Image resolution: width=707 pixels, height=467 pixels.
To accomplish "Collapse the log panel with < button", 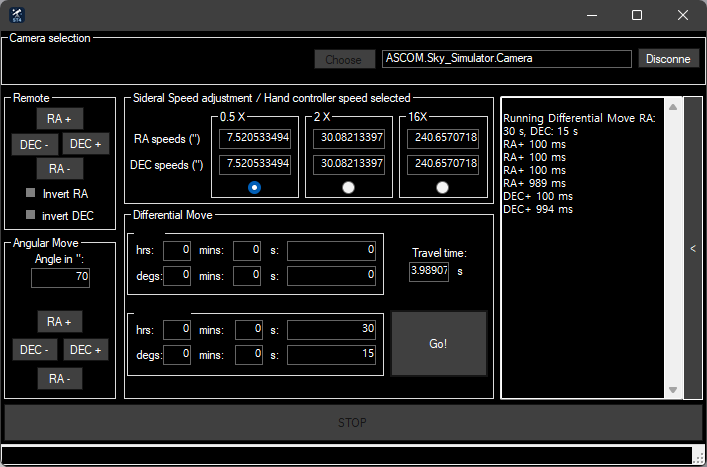I will point(693,248).
